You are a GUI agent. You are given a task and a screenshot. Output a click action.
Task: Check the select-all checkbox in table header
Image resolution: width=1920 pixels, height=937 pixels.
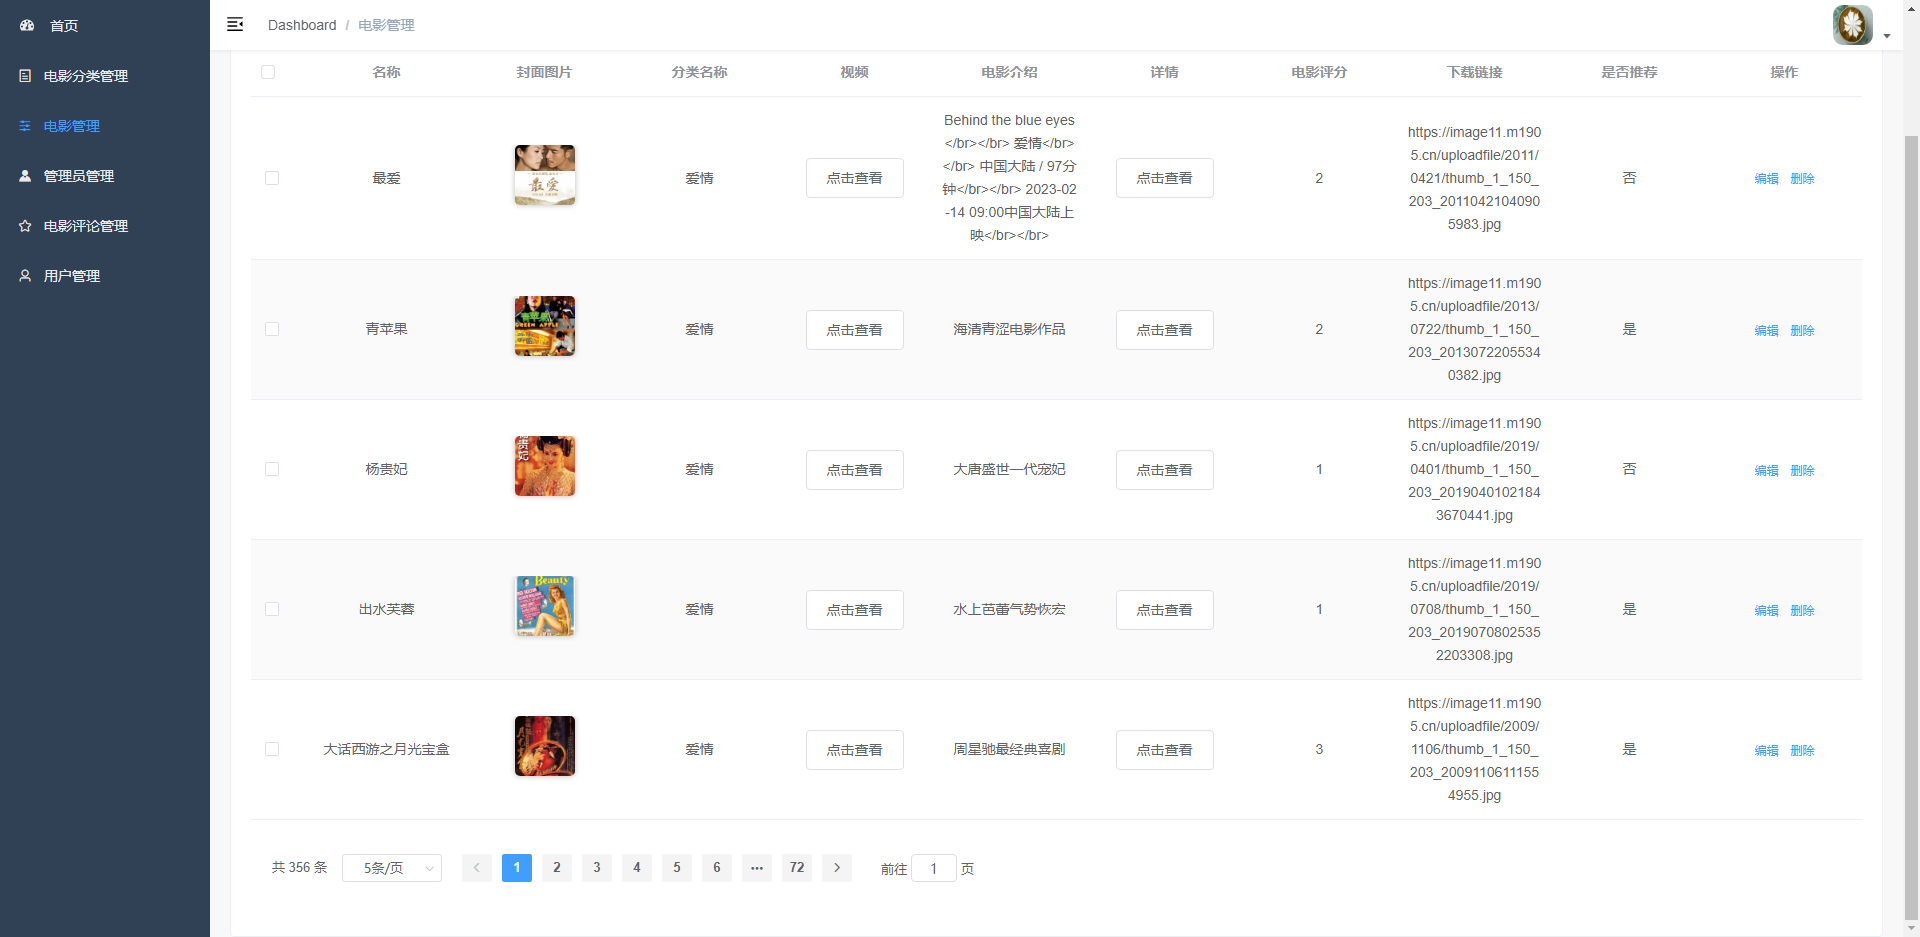tap(268, 72)
